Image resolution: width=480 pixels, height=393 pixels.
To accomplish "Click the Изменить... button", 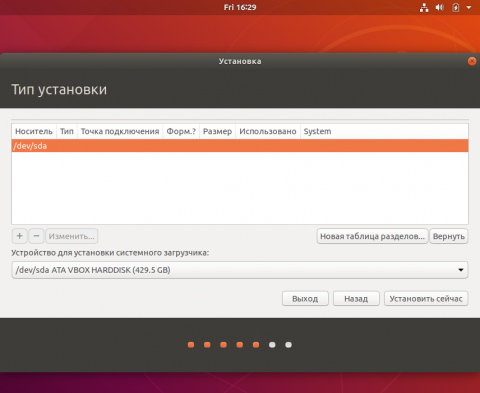I will [72, 236].
